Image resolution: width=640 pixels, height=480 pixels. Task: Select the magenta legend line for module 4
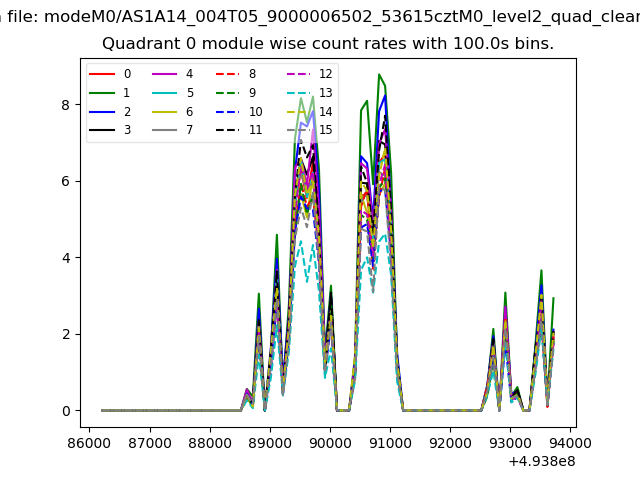pos(165,74)
